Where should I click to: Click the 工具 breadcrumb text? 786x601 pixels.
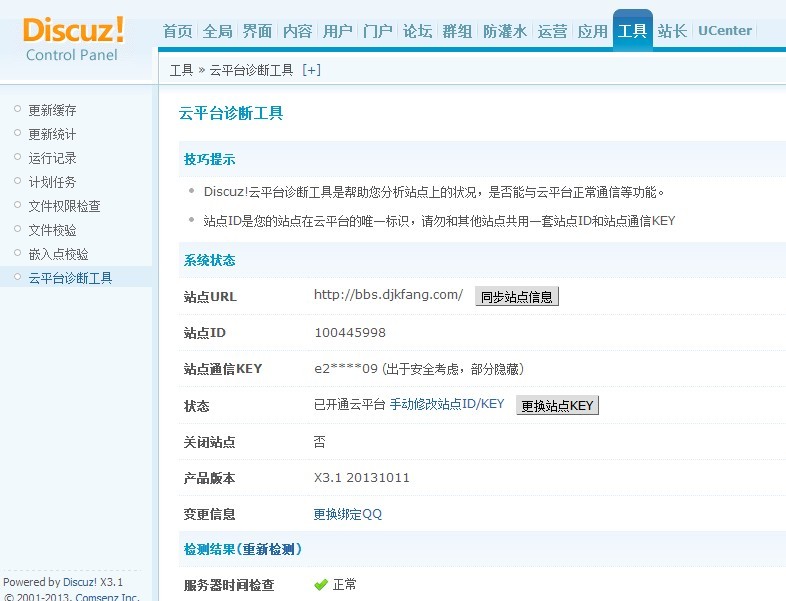click(x=181, y=70)
